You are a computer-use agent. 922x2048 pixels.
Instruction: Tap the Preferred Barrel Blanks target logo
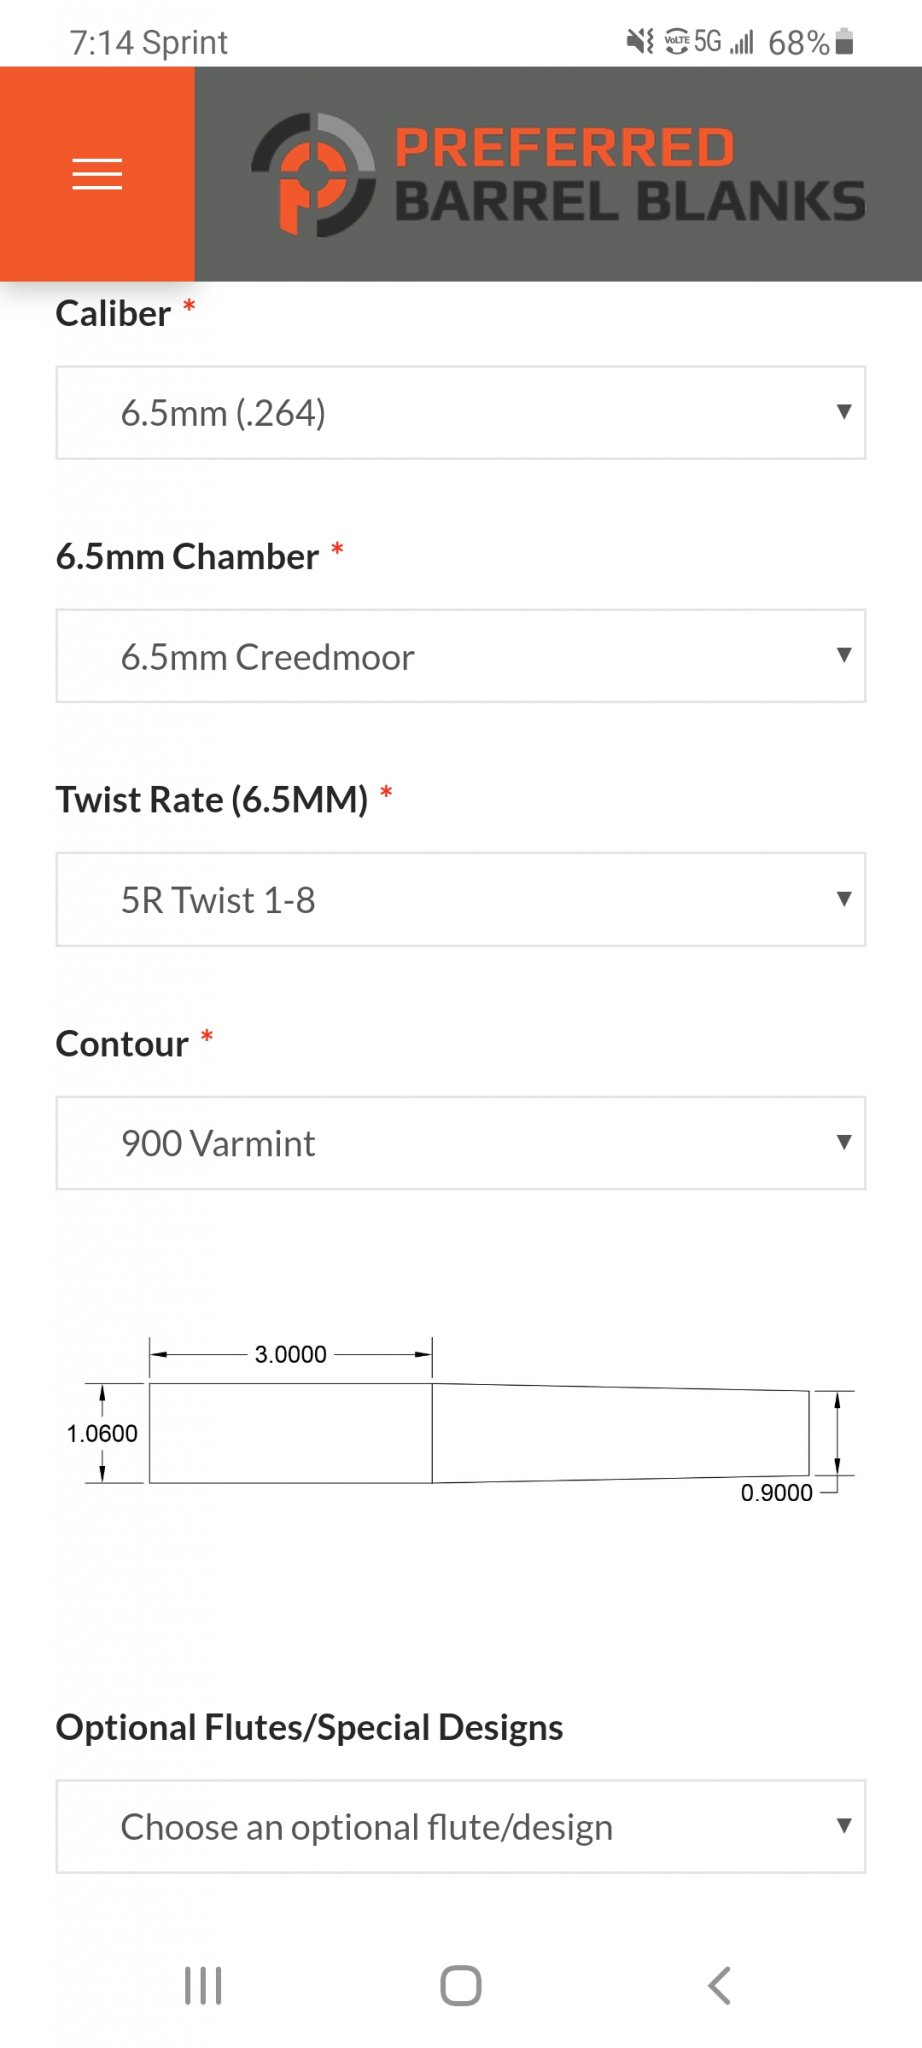[x=313, y=175]
